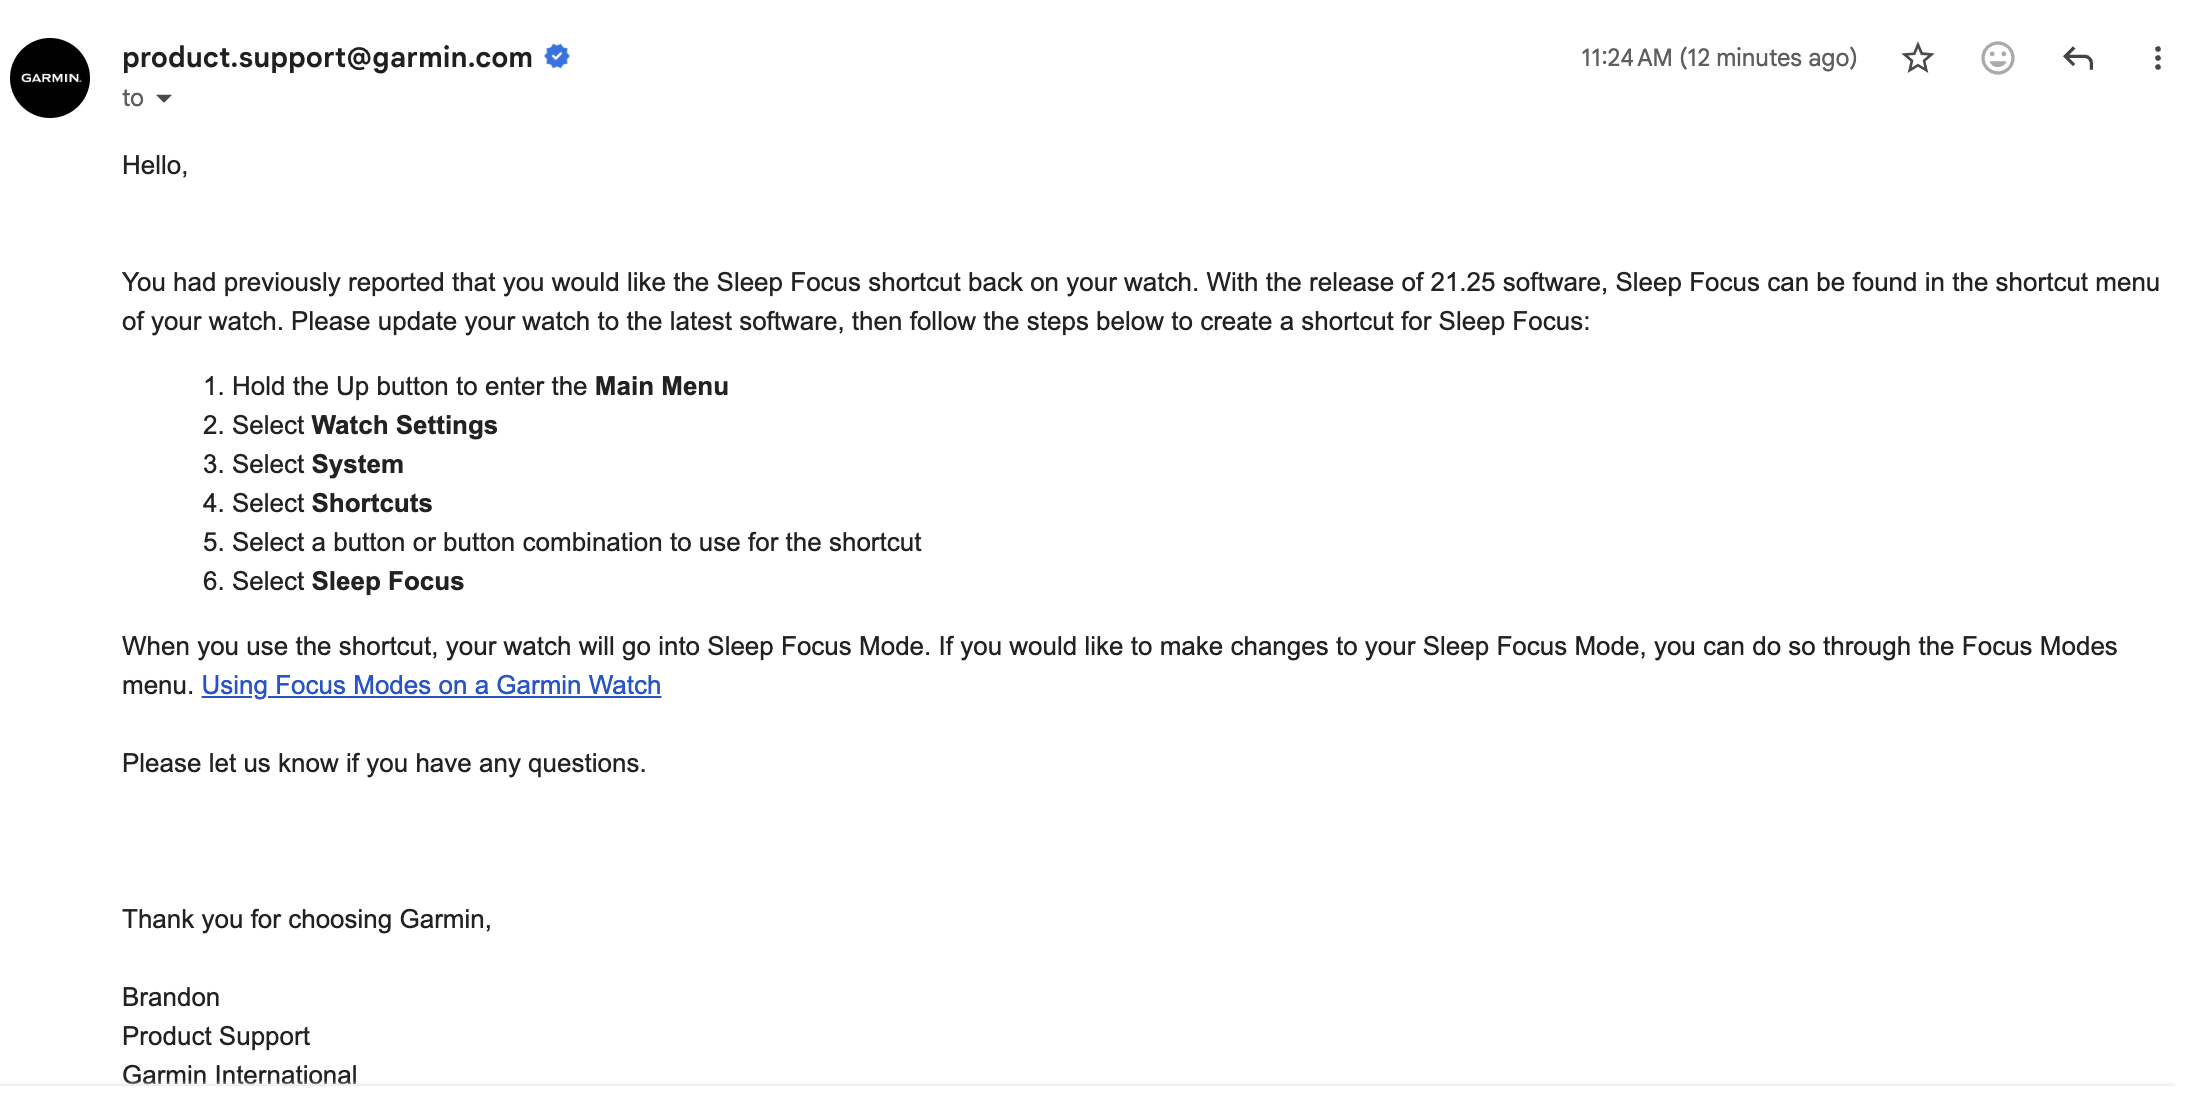
Task: Click the Garmin sender avatar
Action: coord(50,78)
